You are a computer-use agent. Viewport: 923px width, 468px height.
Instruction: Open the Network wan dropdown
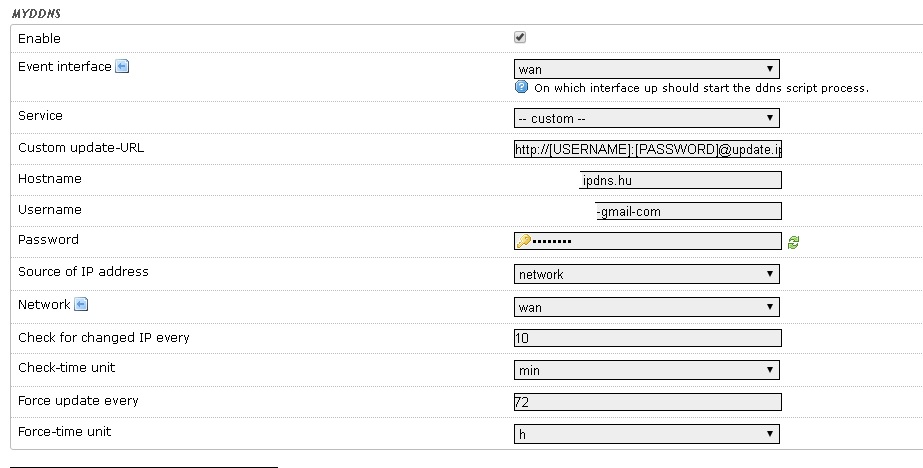coord(646,307)
